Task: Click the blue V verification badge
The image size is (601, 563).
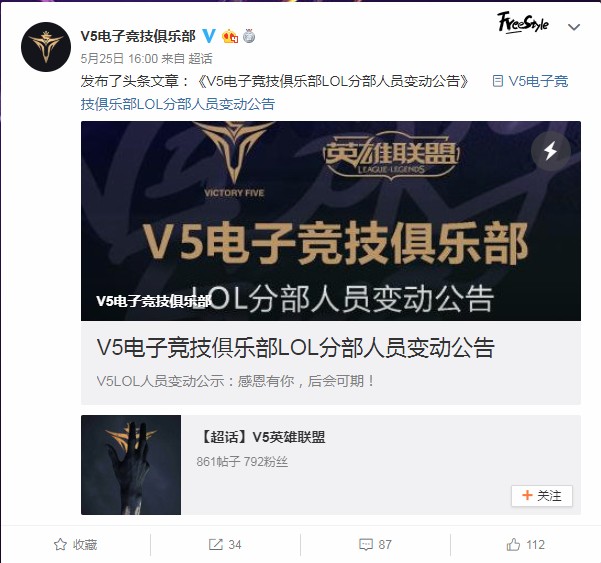Action: click(209, 36)
